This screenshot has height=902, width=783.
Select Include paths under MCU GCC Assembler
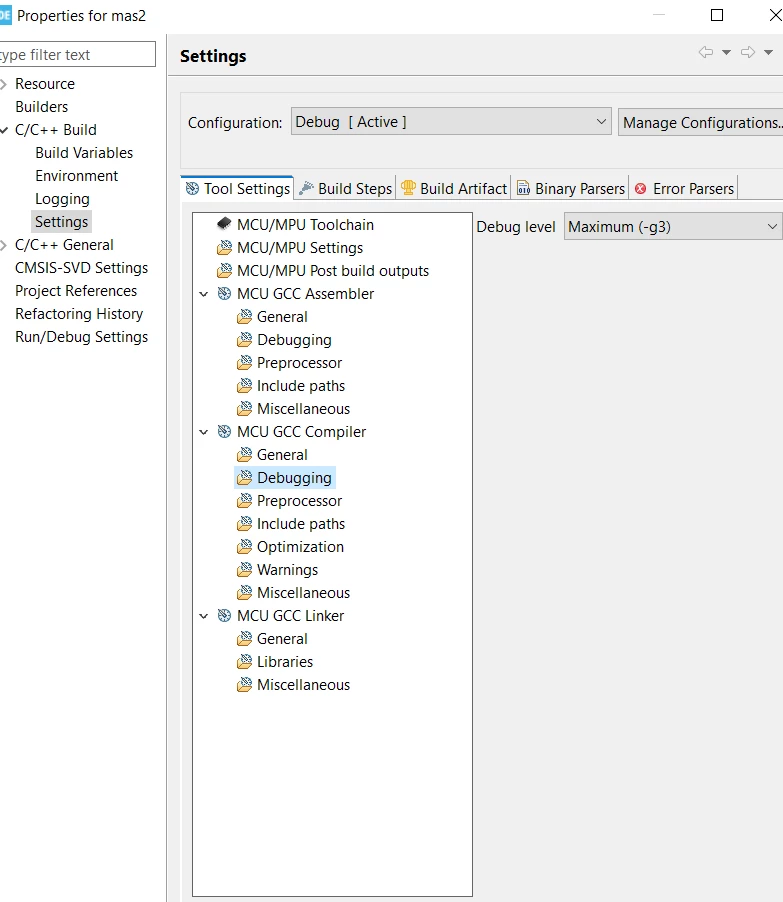point(300,385)
